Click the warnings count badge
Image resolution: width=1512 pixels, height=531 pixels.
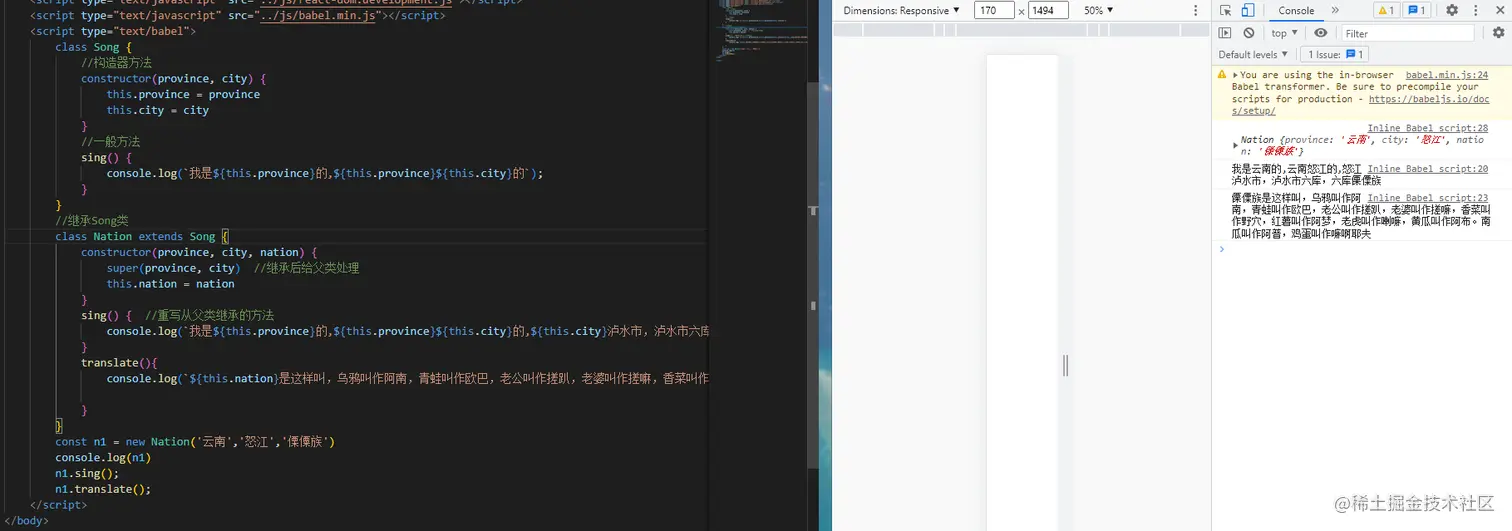click(1385, 10)
